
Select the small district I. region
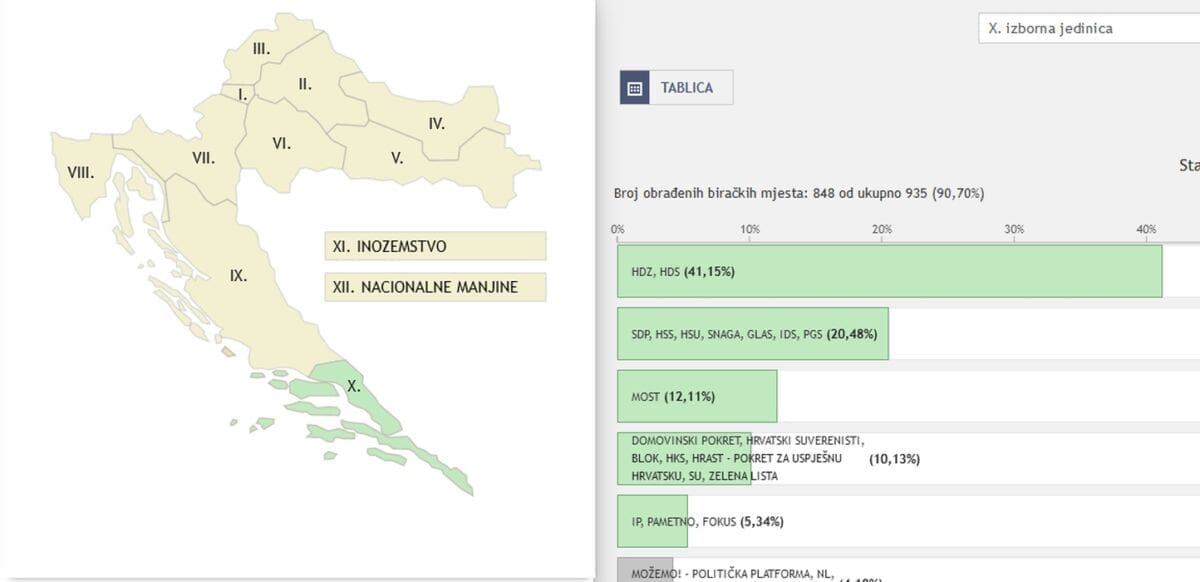click(x=241, y=95)
